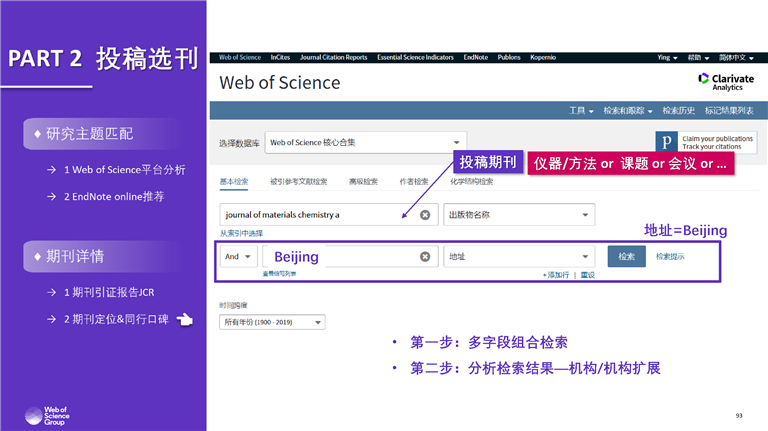Select 2 EndNote online推荐 item

click(x=114, y=197)
